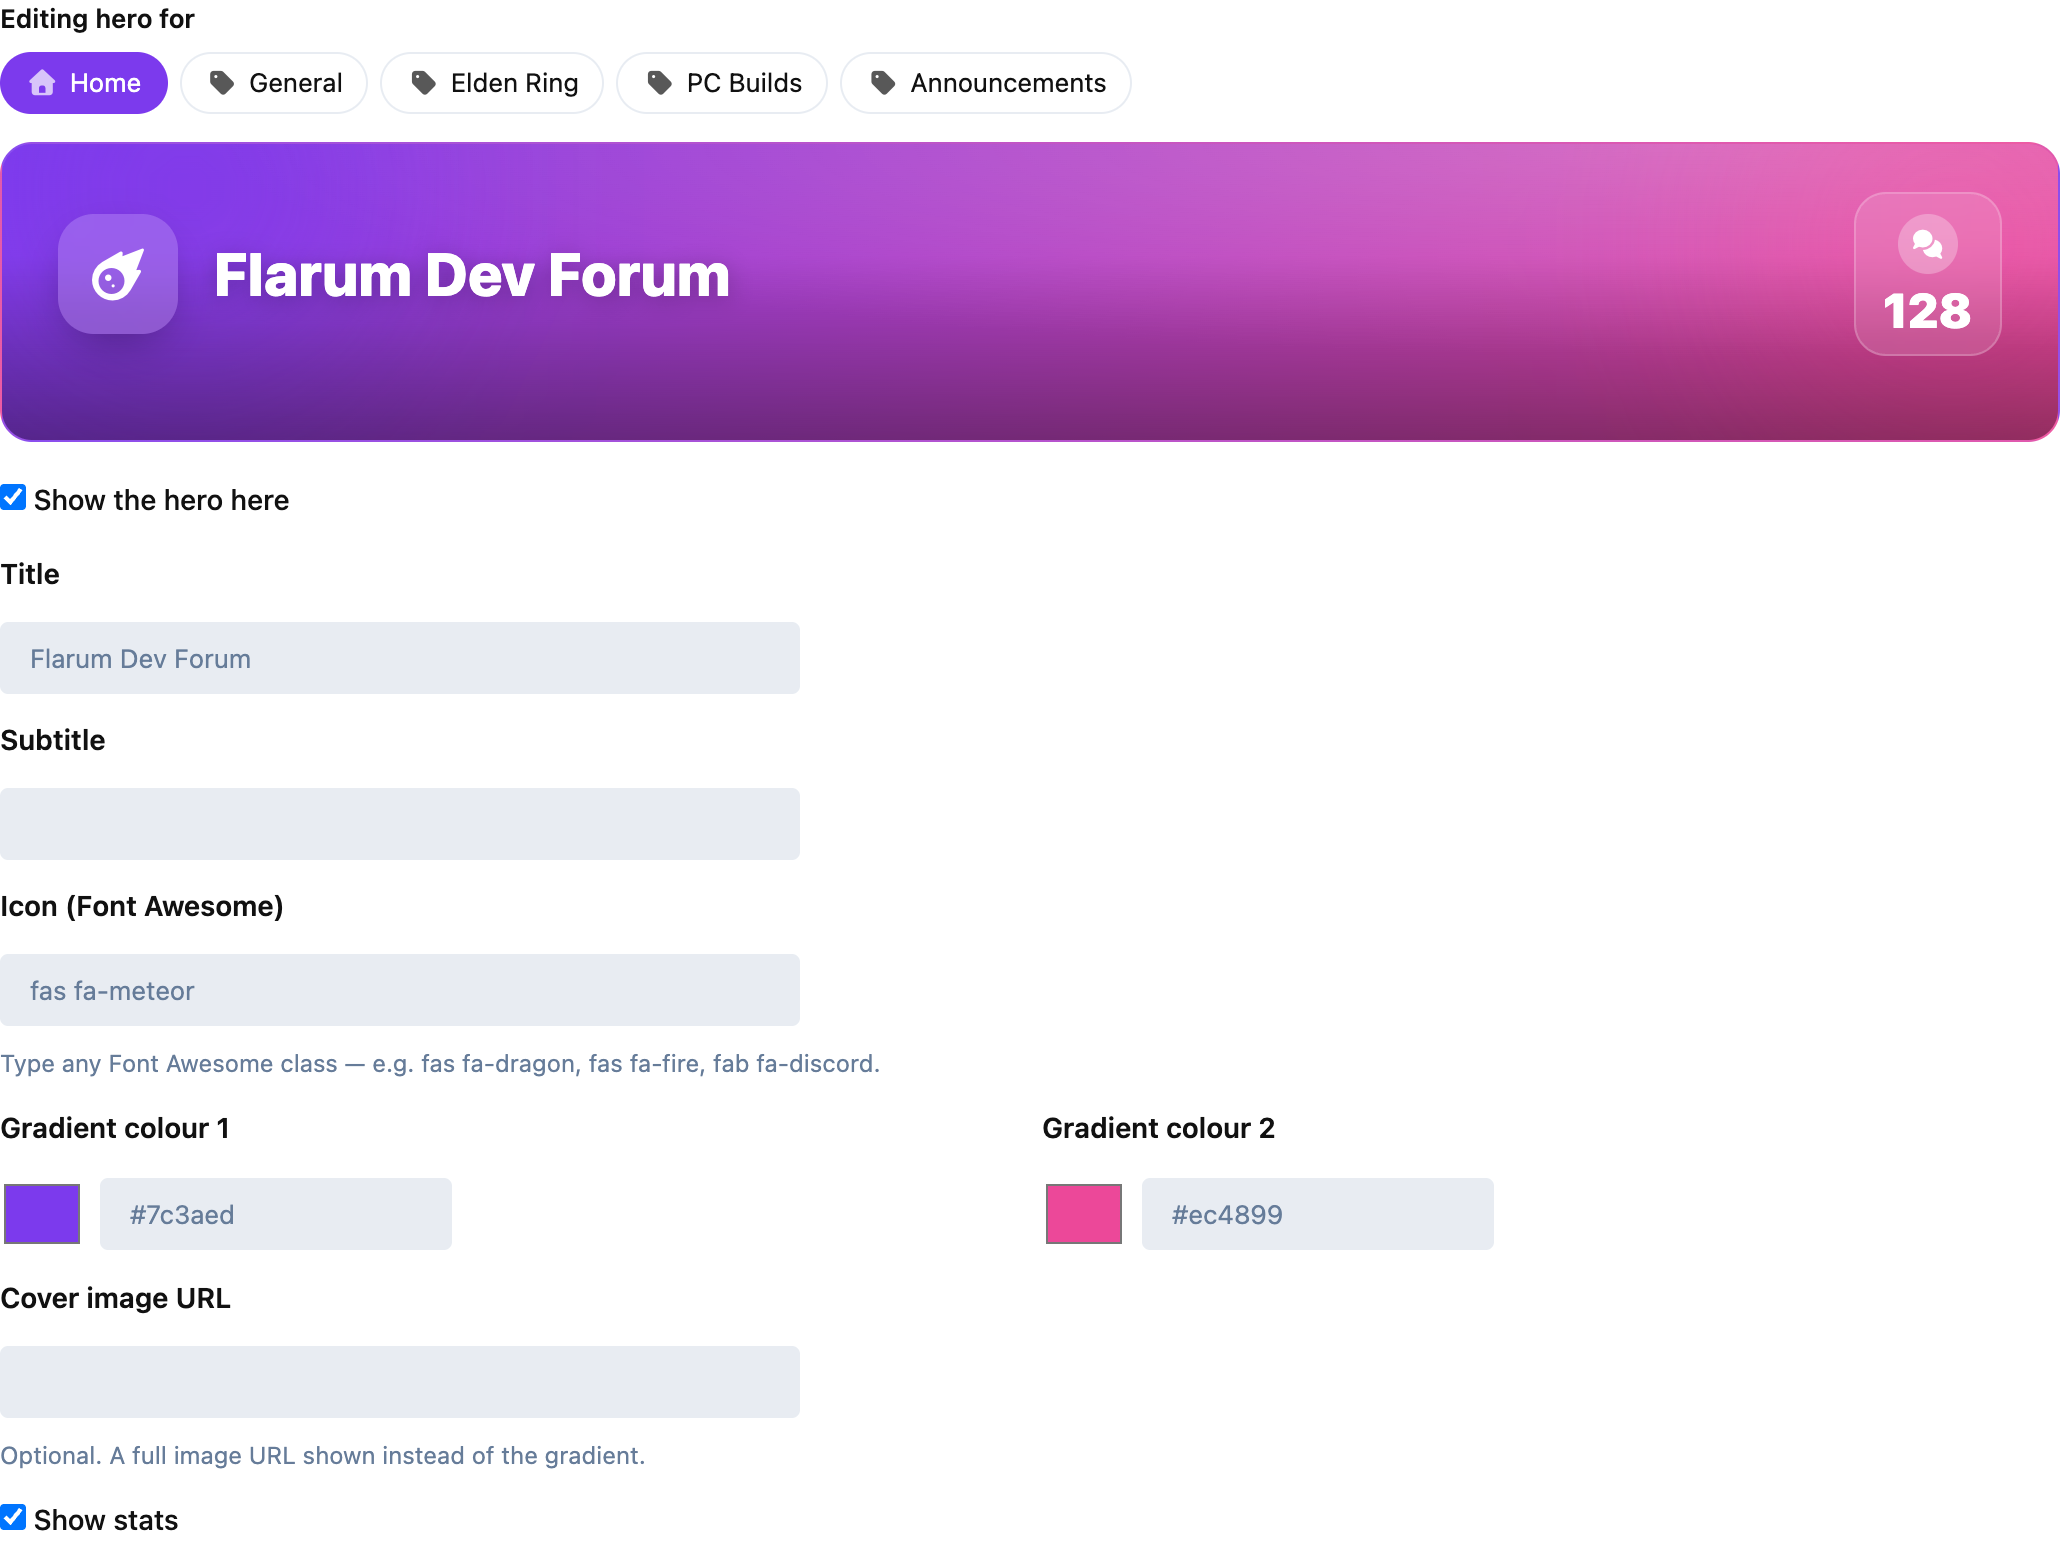Open the Gradient colour 1 purple swatch
Viewport: 2060px width, 1548px height.
pyautogui.click(x=42, y=1214)
